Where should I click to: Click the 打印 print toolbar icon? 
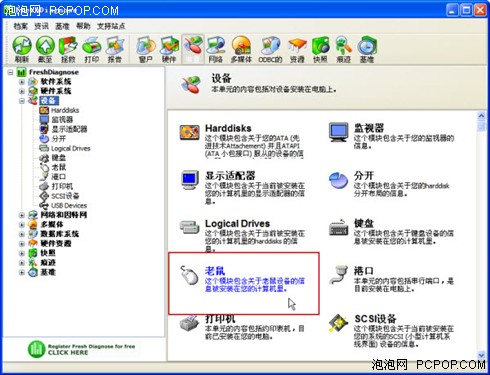point(92,49)
